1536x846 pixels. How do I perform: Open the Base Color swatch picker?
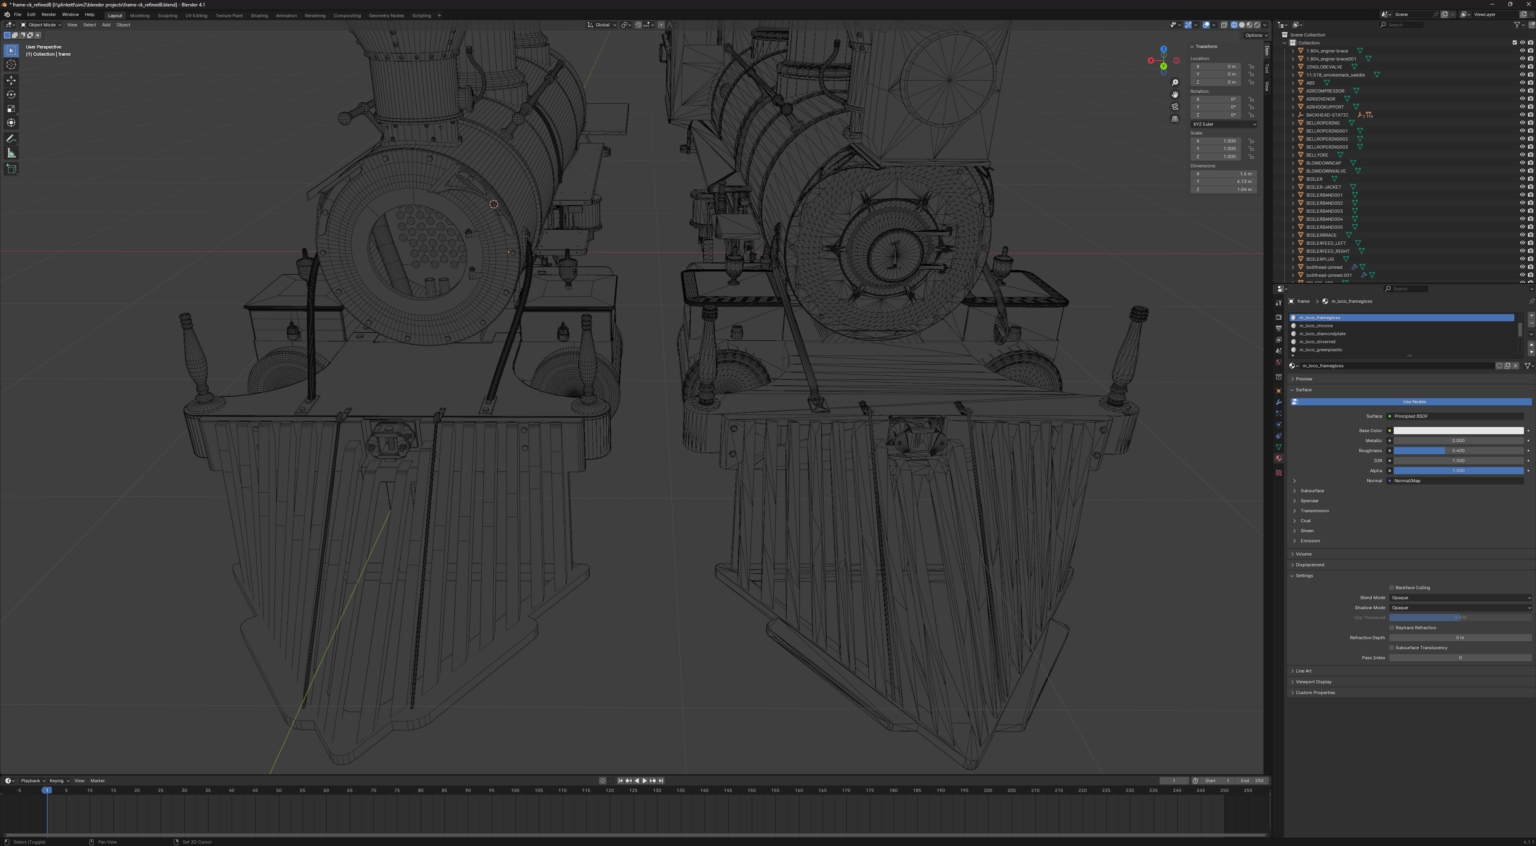coord(1458,430)
